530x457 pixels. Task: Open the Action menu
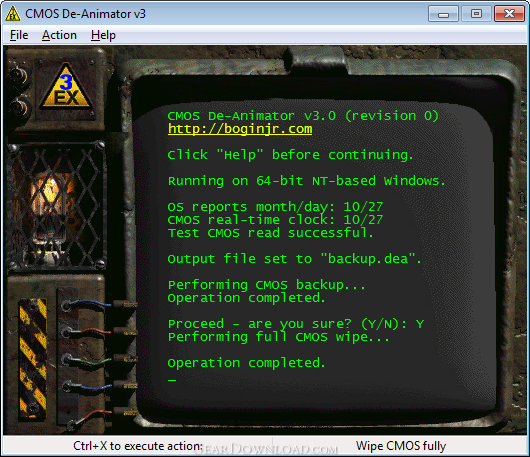tap(59, 35)
